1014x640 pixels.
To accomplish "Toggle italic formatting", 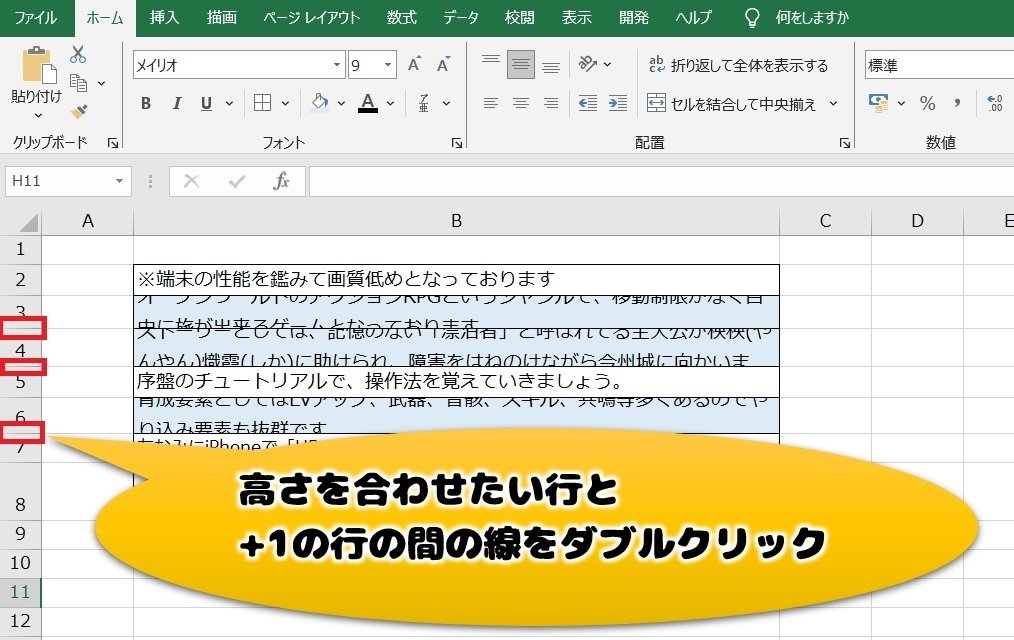I will pos(177,103).
